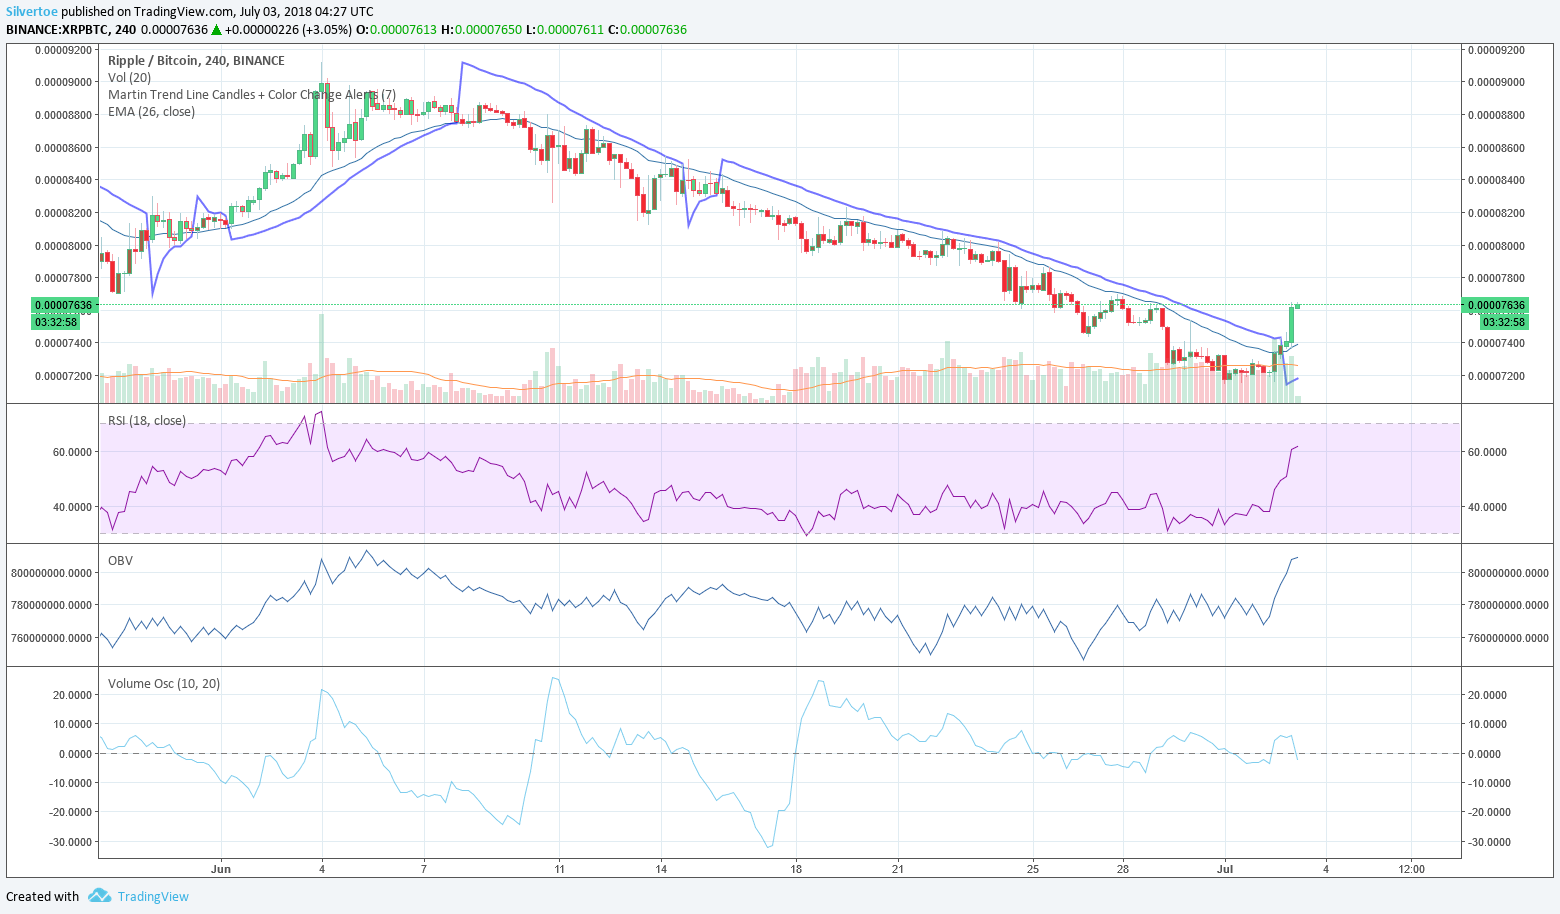Click the Jul date label on time axis

tap(1226, 869)
